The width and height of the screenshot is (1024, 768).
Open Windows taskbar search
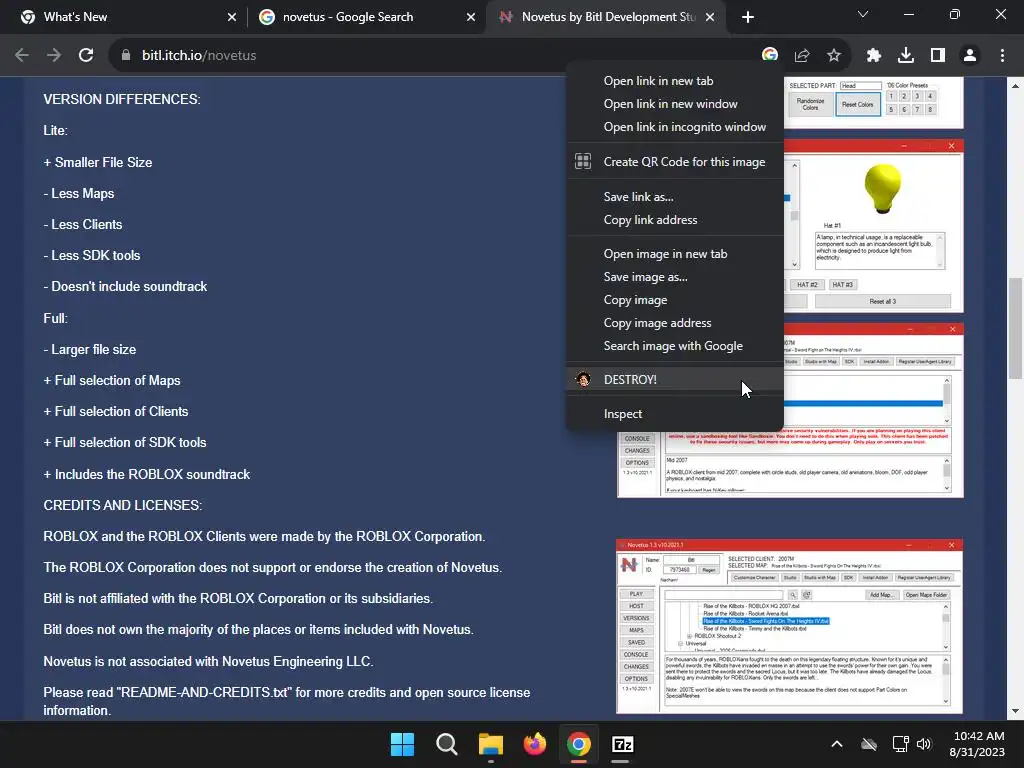click(447, 744)
